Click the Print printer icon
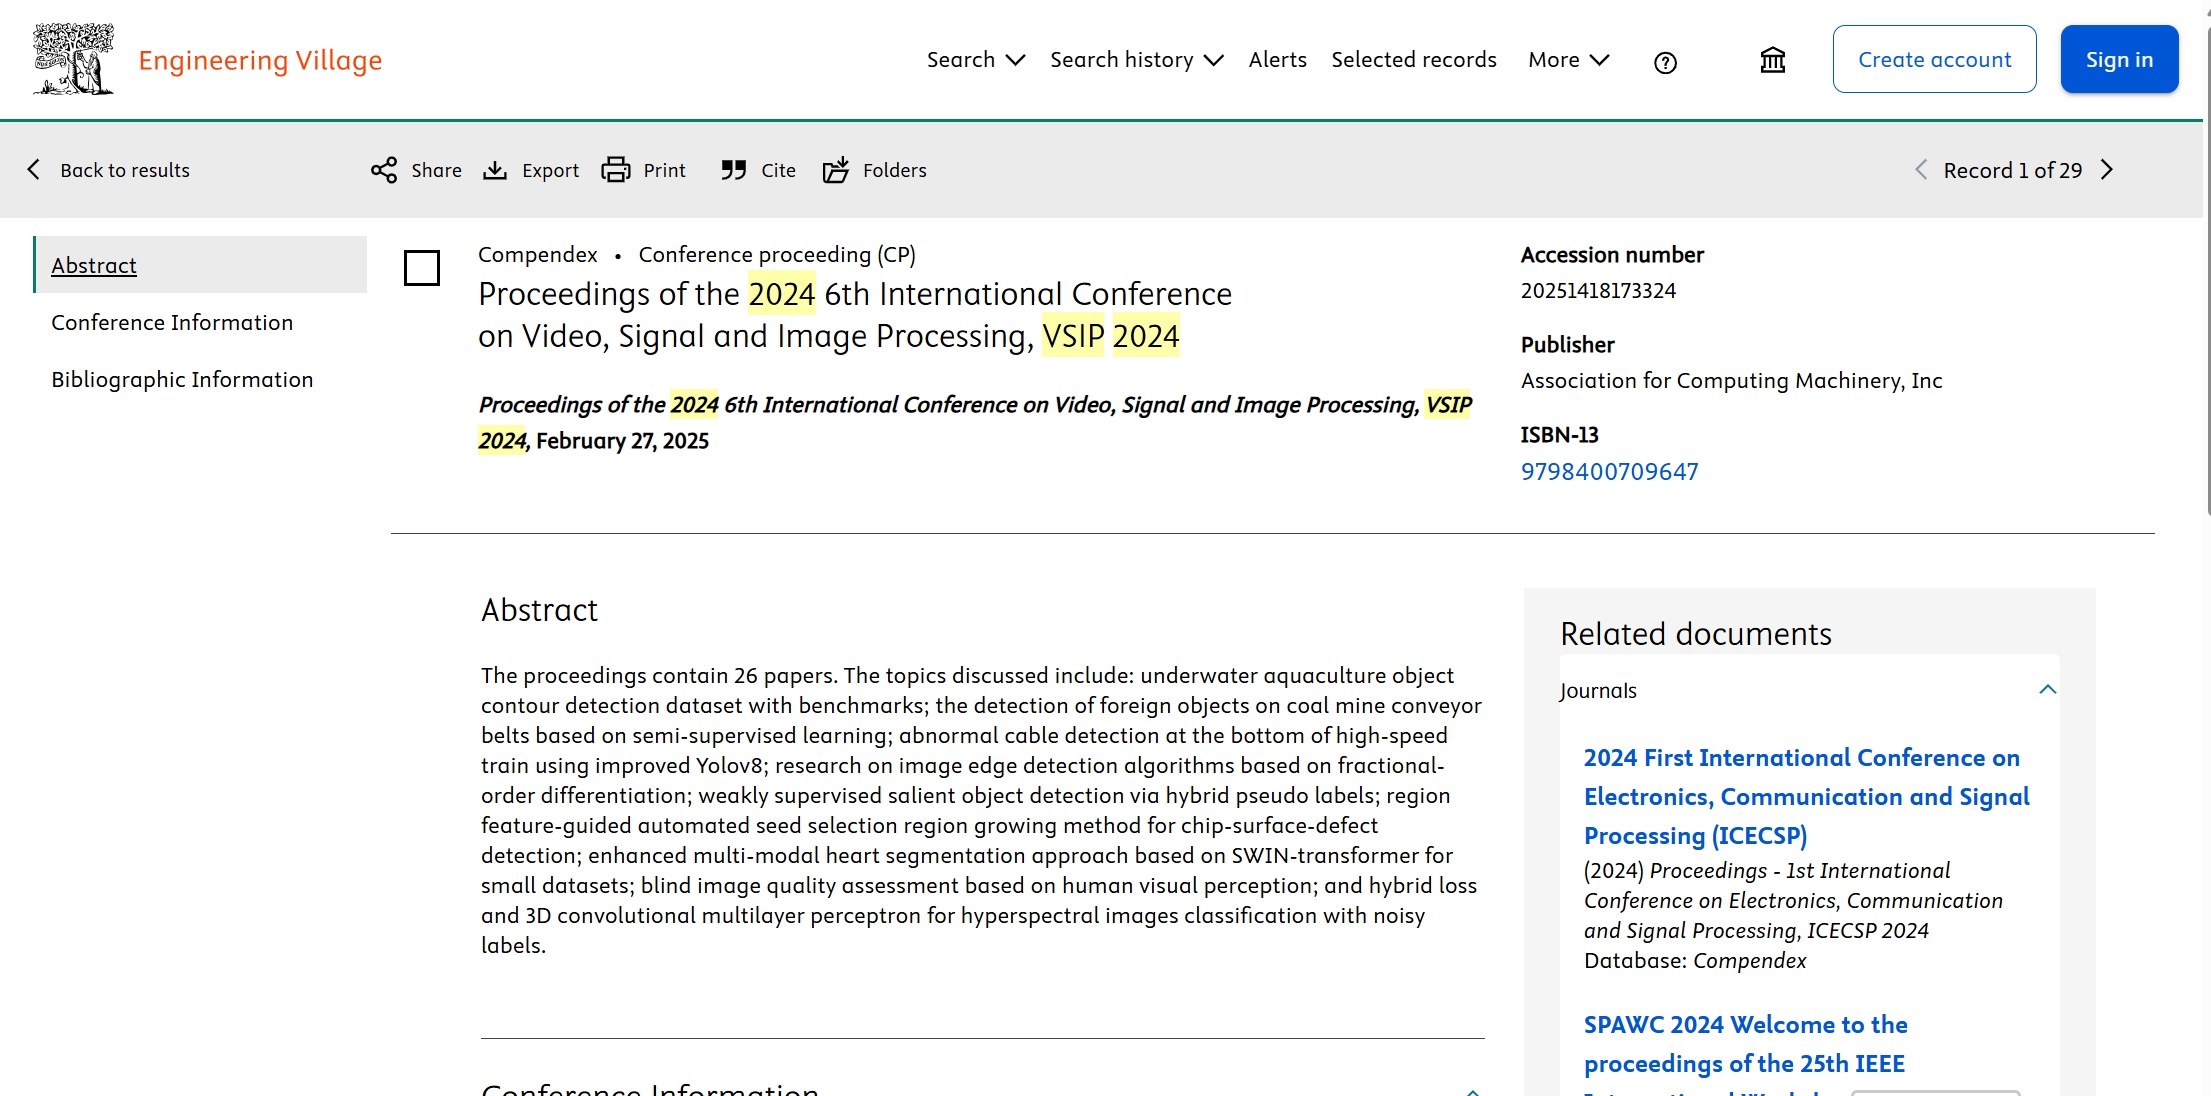The height and width of the screenshot is (1096, 2211). [x=616, y=170]
